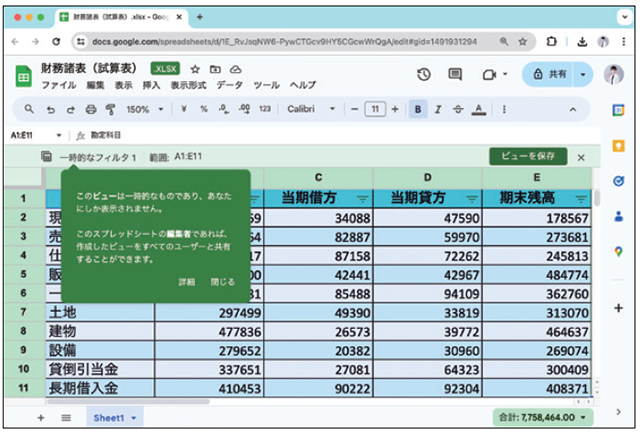Open the comments panel icon
Viewport: 640px width, 434px height.
455,75
